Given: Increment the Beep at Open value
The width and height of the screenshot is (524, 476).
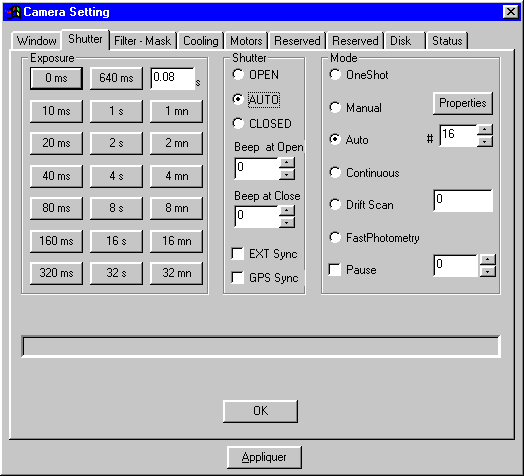Looking at the screenshot, I should click(287, 163).
